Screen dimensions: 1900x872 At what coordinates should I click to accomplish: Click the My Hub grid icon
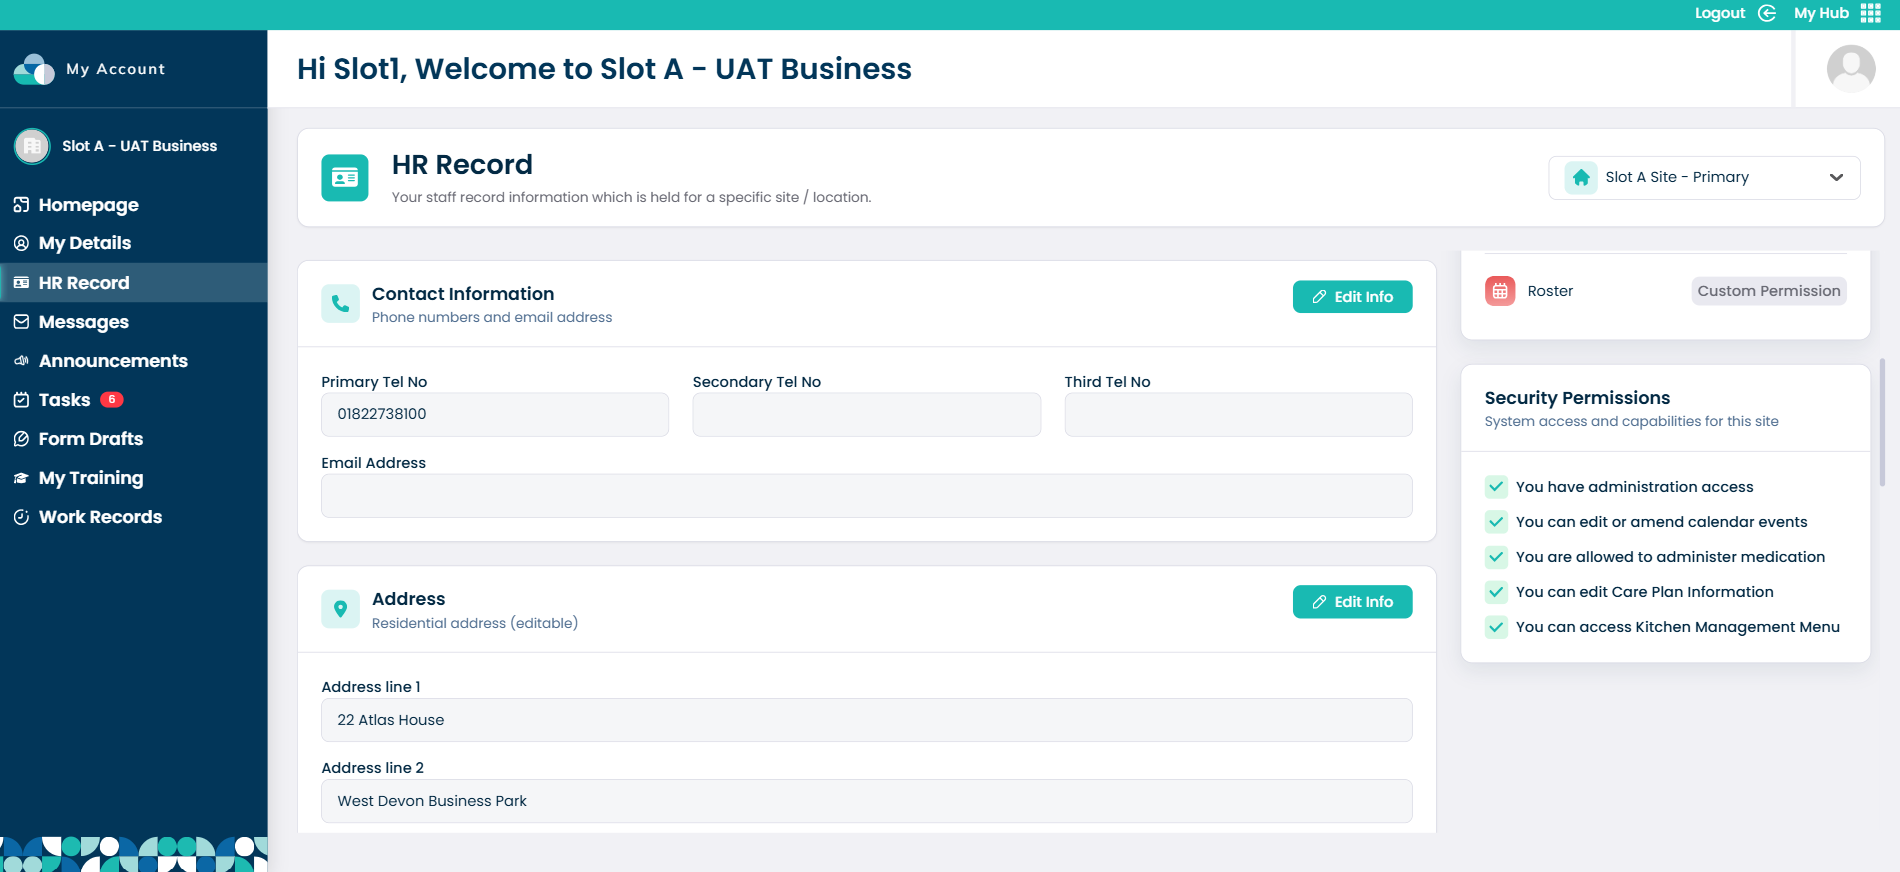tap(1871, 13)
